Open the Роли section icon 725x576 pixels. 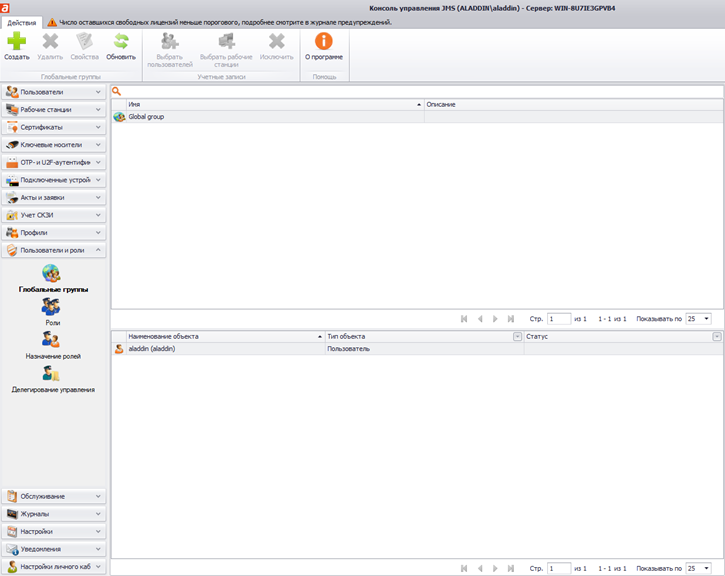click(x=52, y=306)
